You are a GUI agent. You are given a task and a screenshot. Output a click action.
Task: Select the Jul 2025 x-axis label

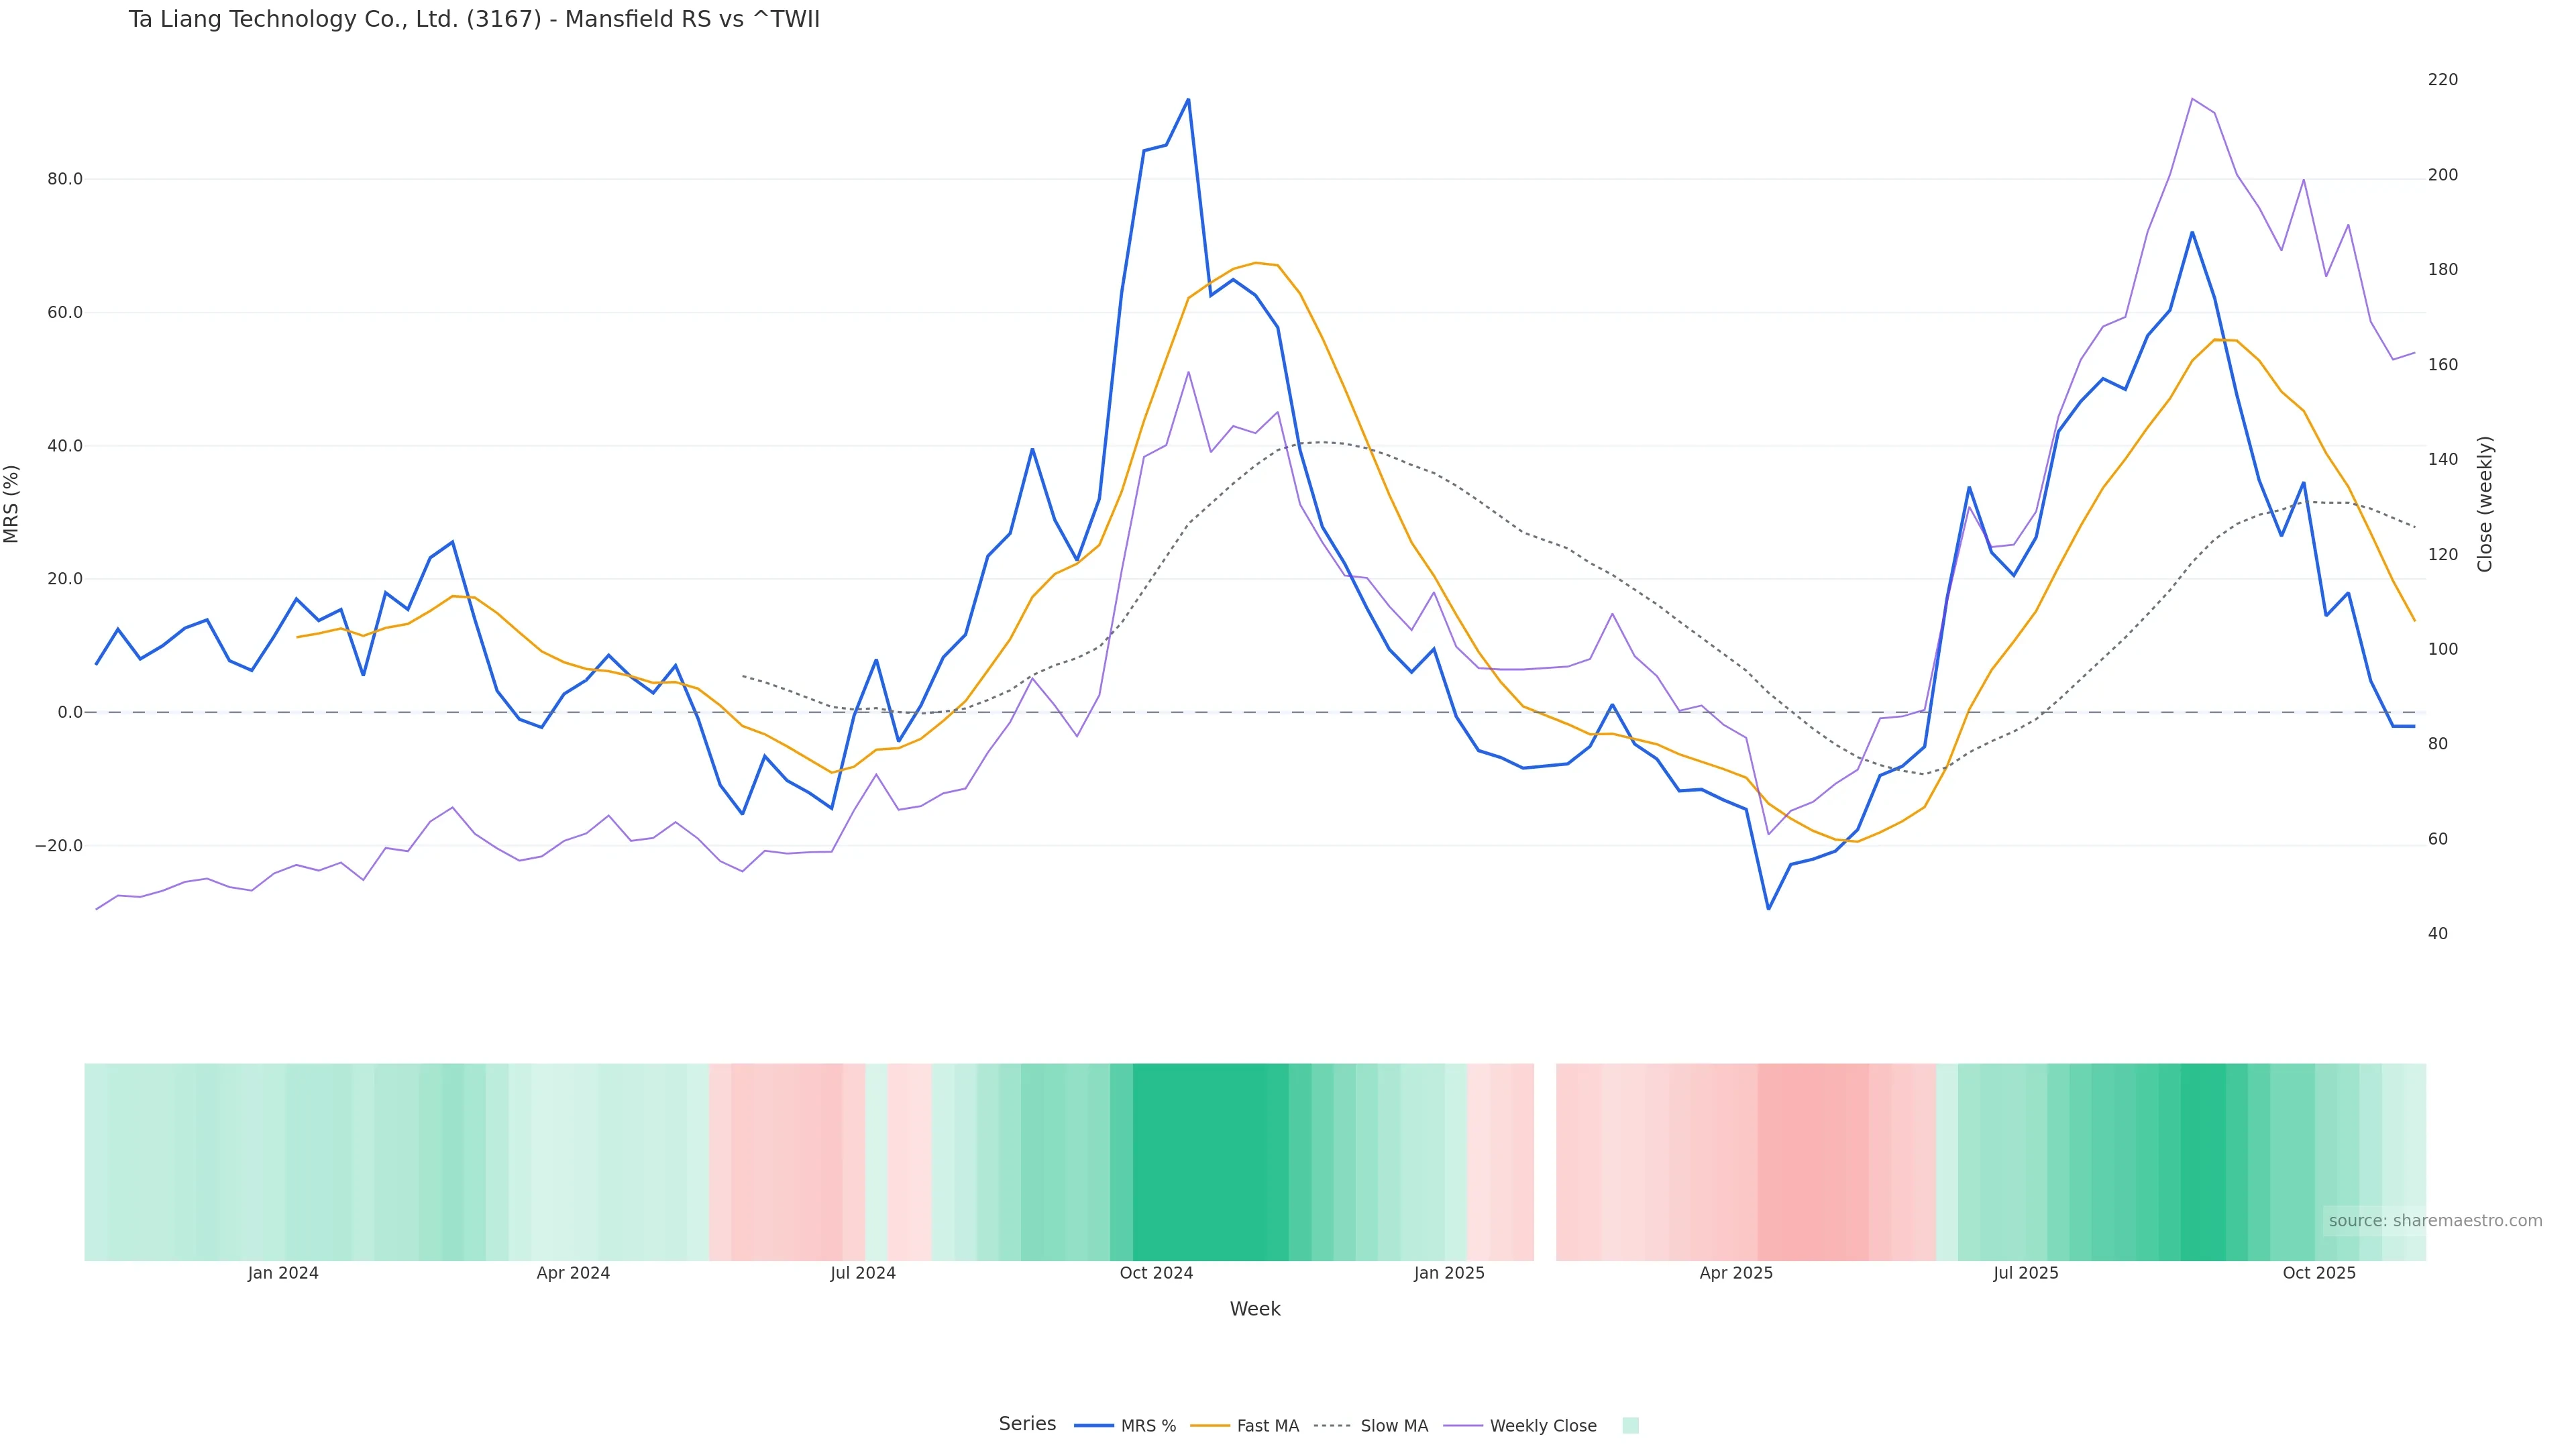pyautogui.click(x=2025, y=1274)
